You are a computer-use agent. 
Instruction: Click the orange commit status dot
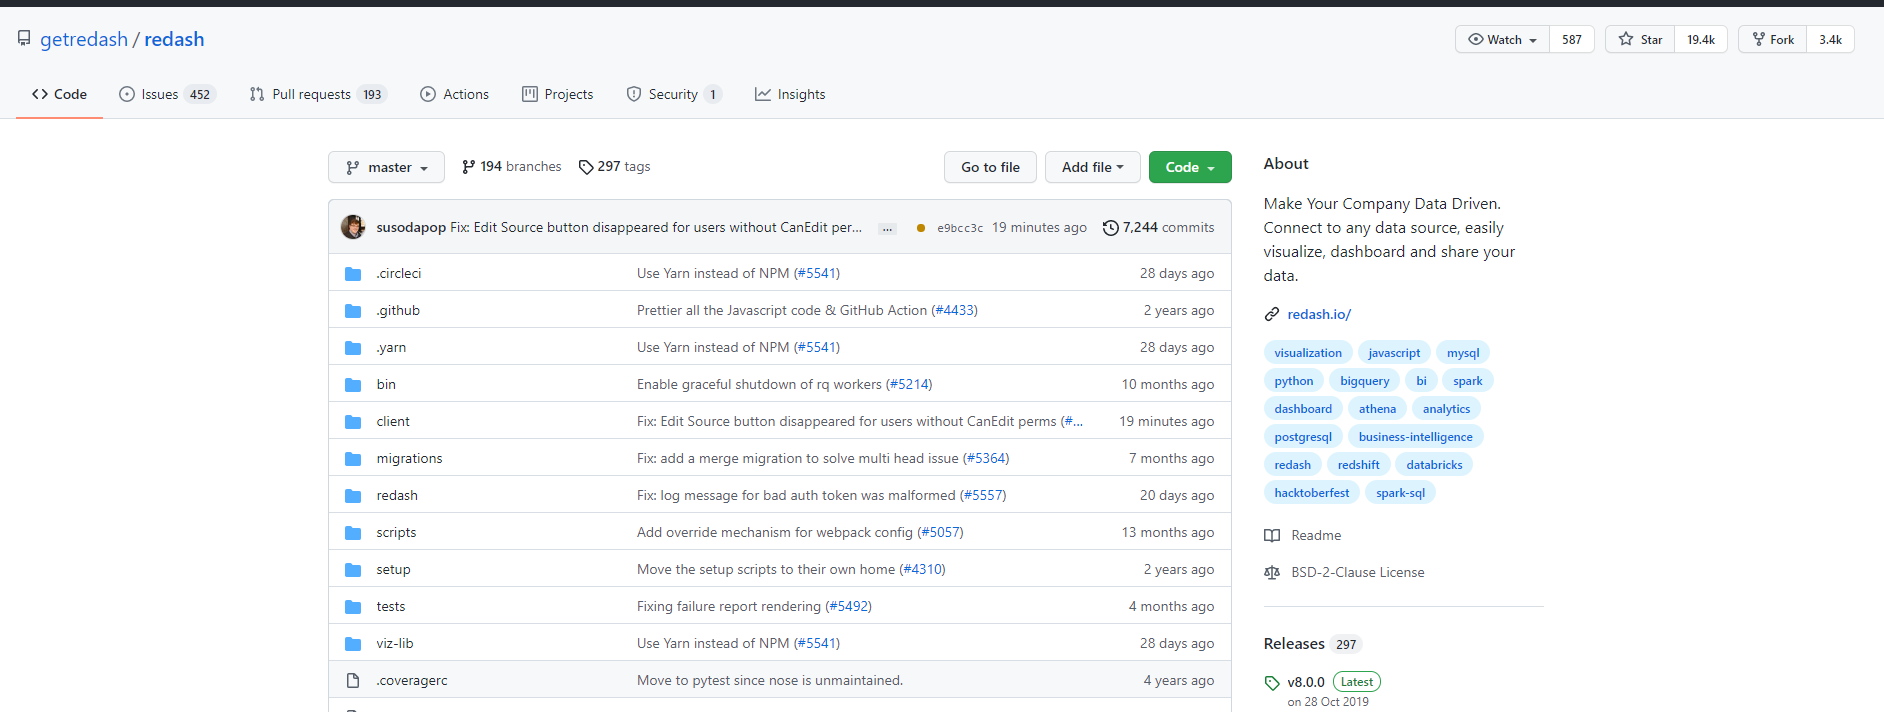click(x=920, y=228)
